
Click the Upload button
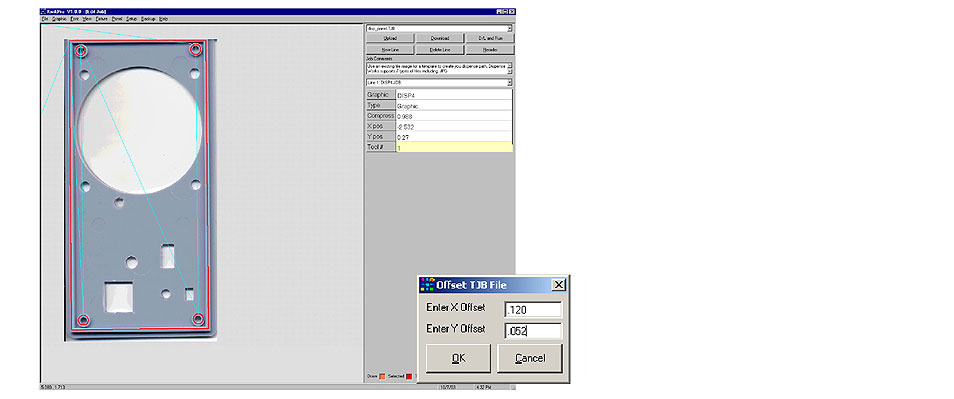coord(390,38)
